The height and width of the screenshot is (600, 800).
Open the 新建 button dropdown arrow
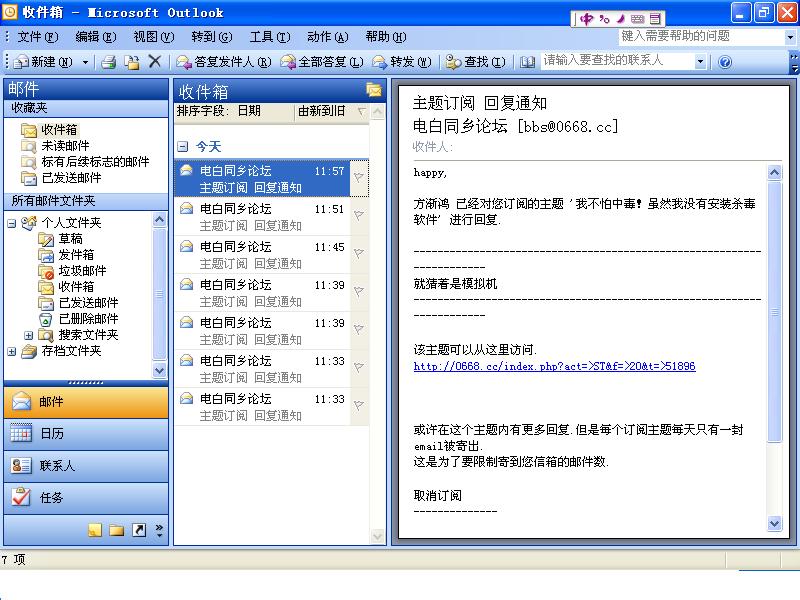85,62
